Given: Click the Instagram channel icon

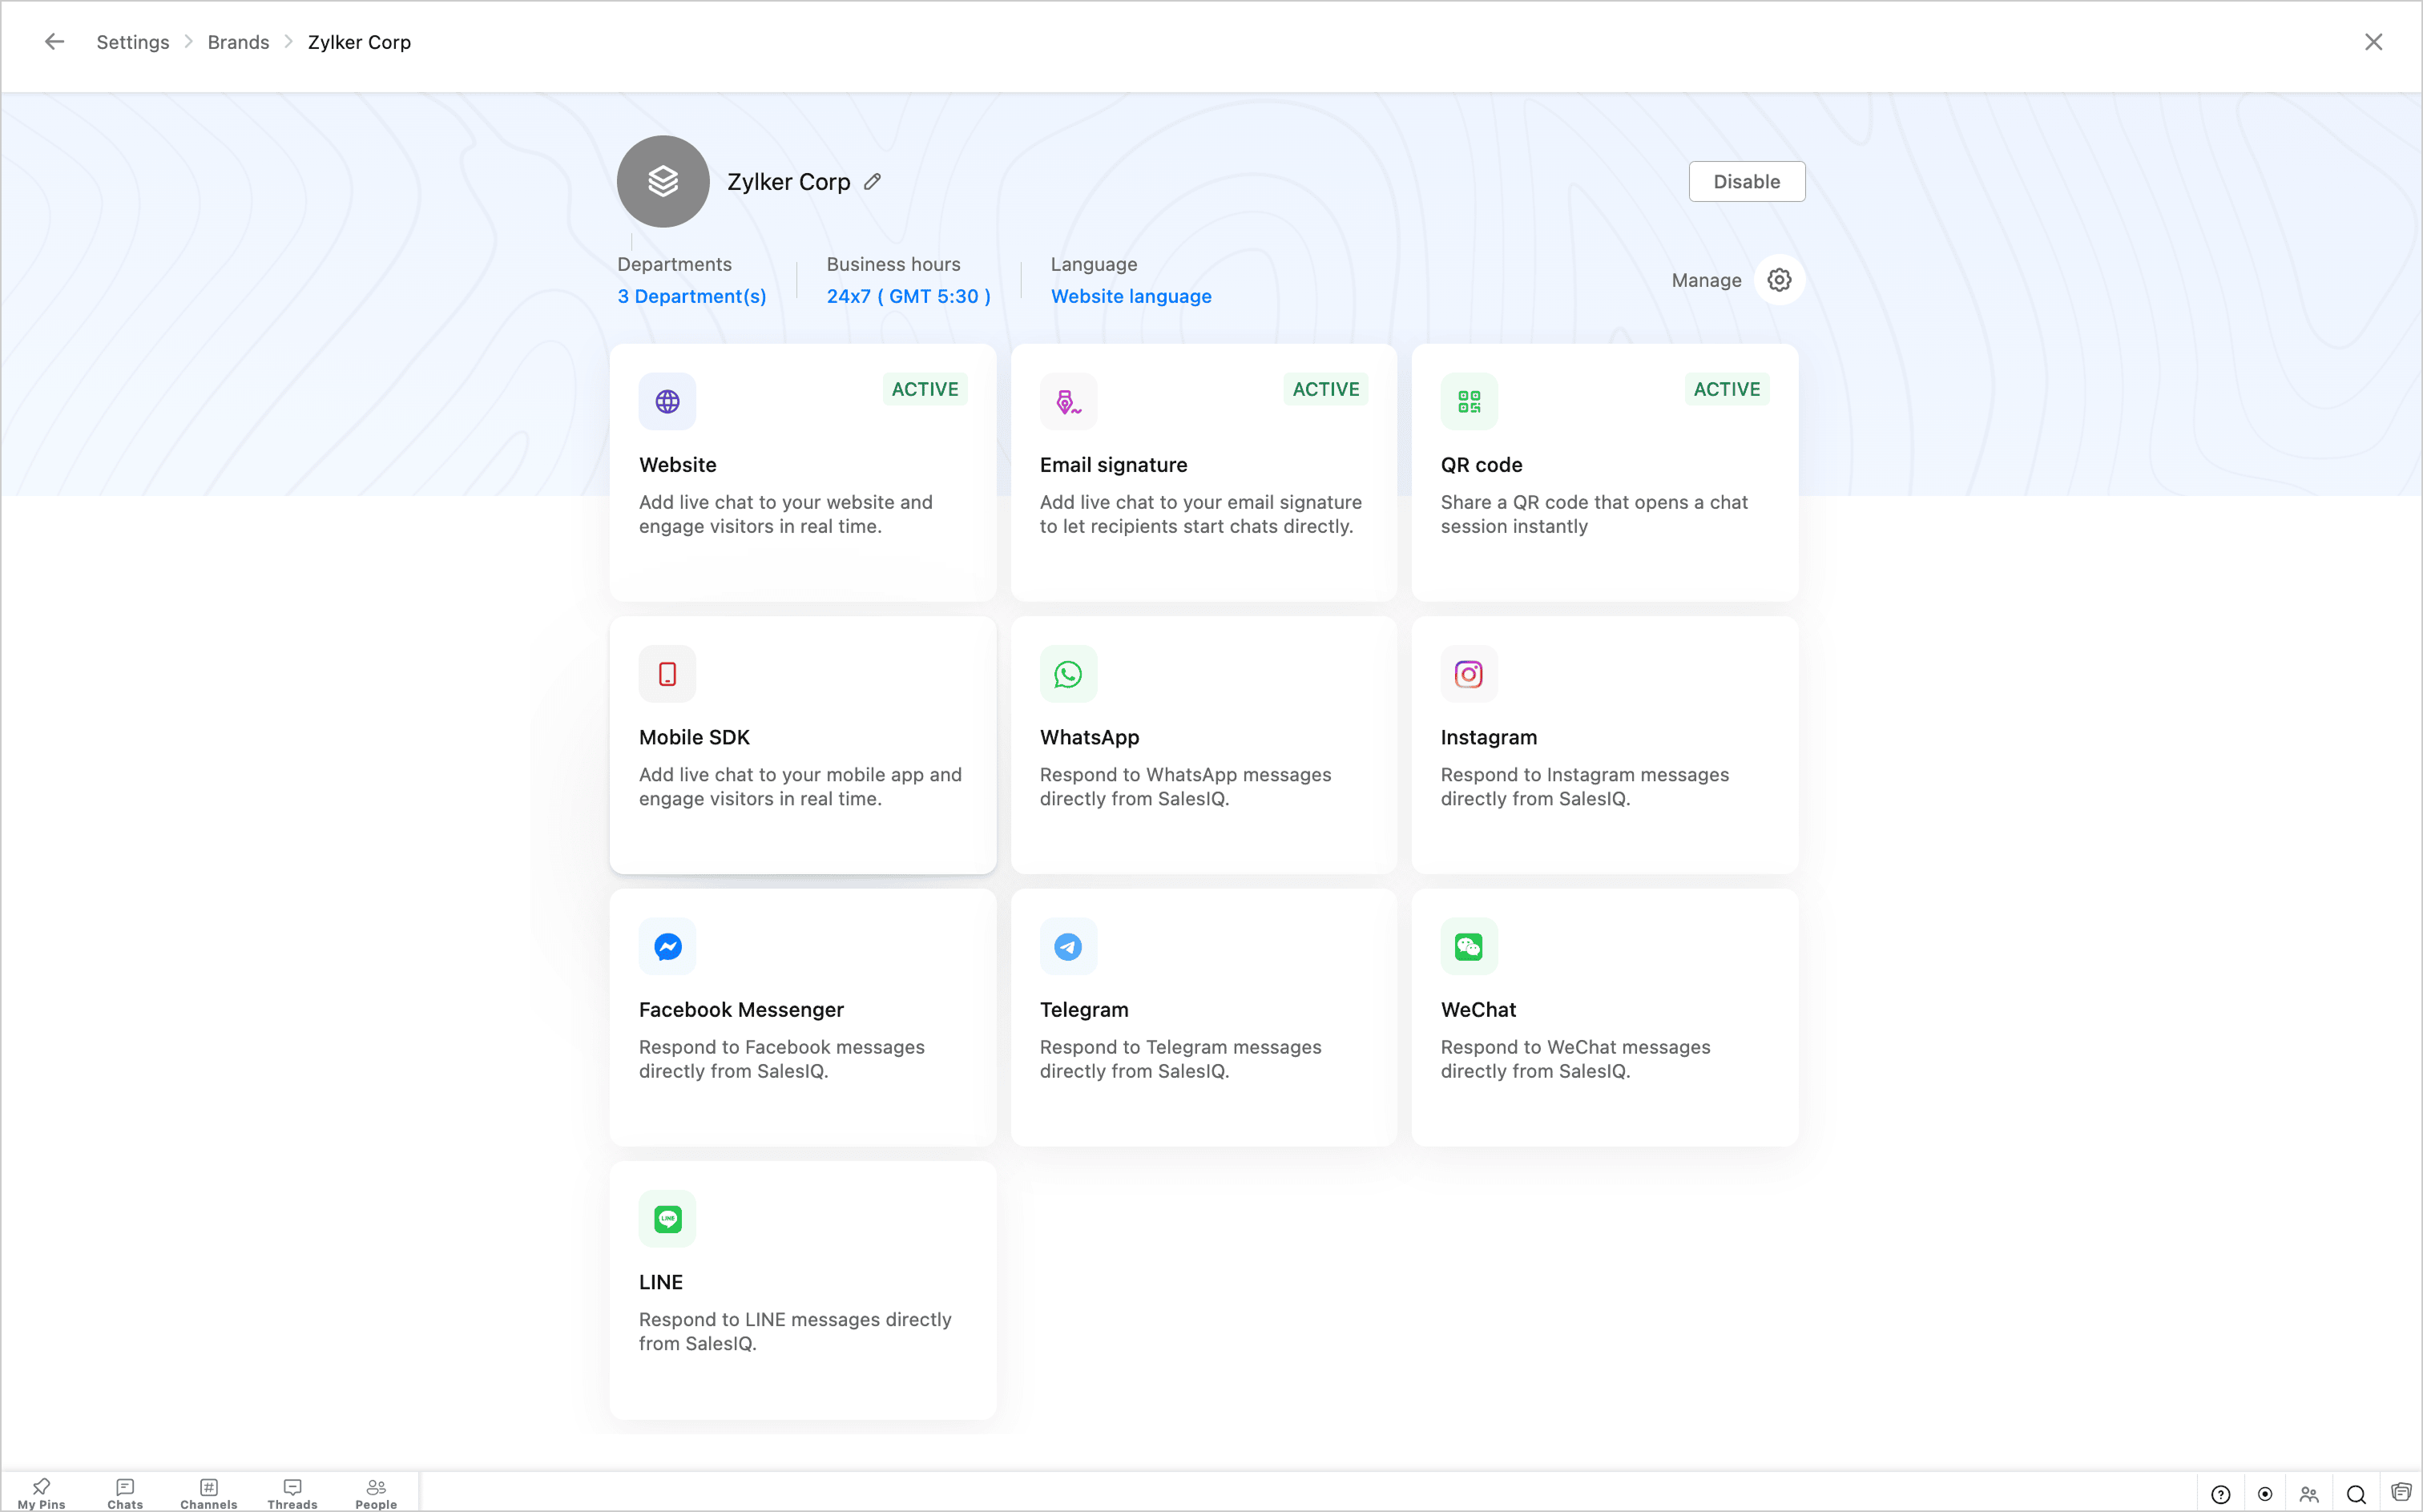Looking at the screenshot, I should 1468,674.
